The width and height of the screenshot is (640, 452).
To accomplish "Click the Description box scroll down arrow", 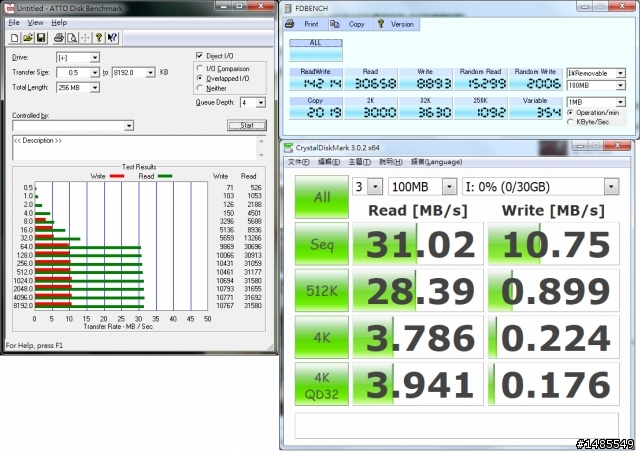I will point(261,155).
